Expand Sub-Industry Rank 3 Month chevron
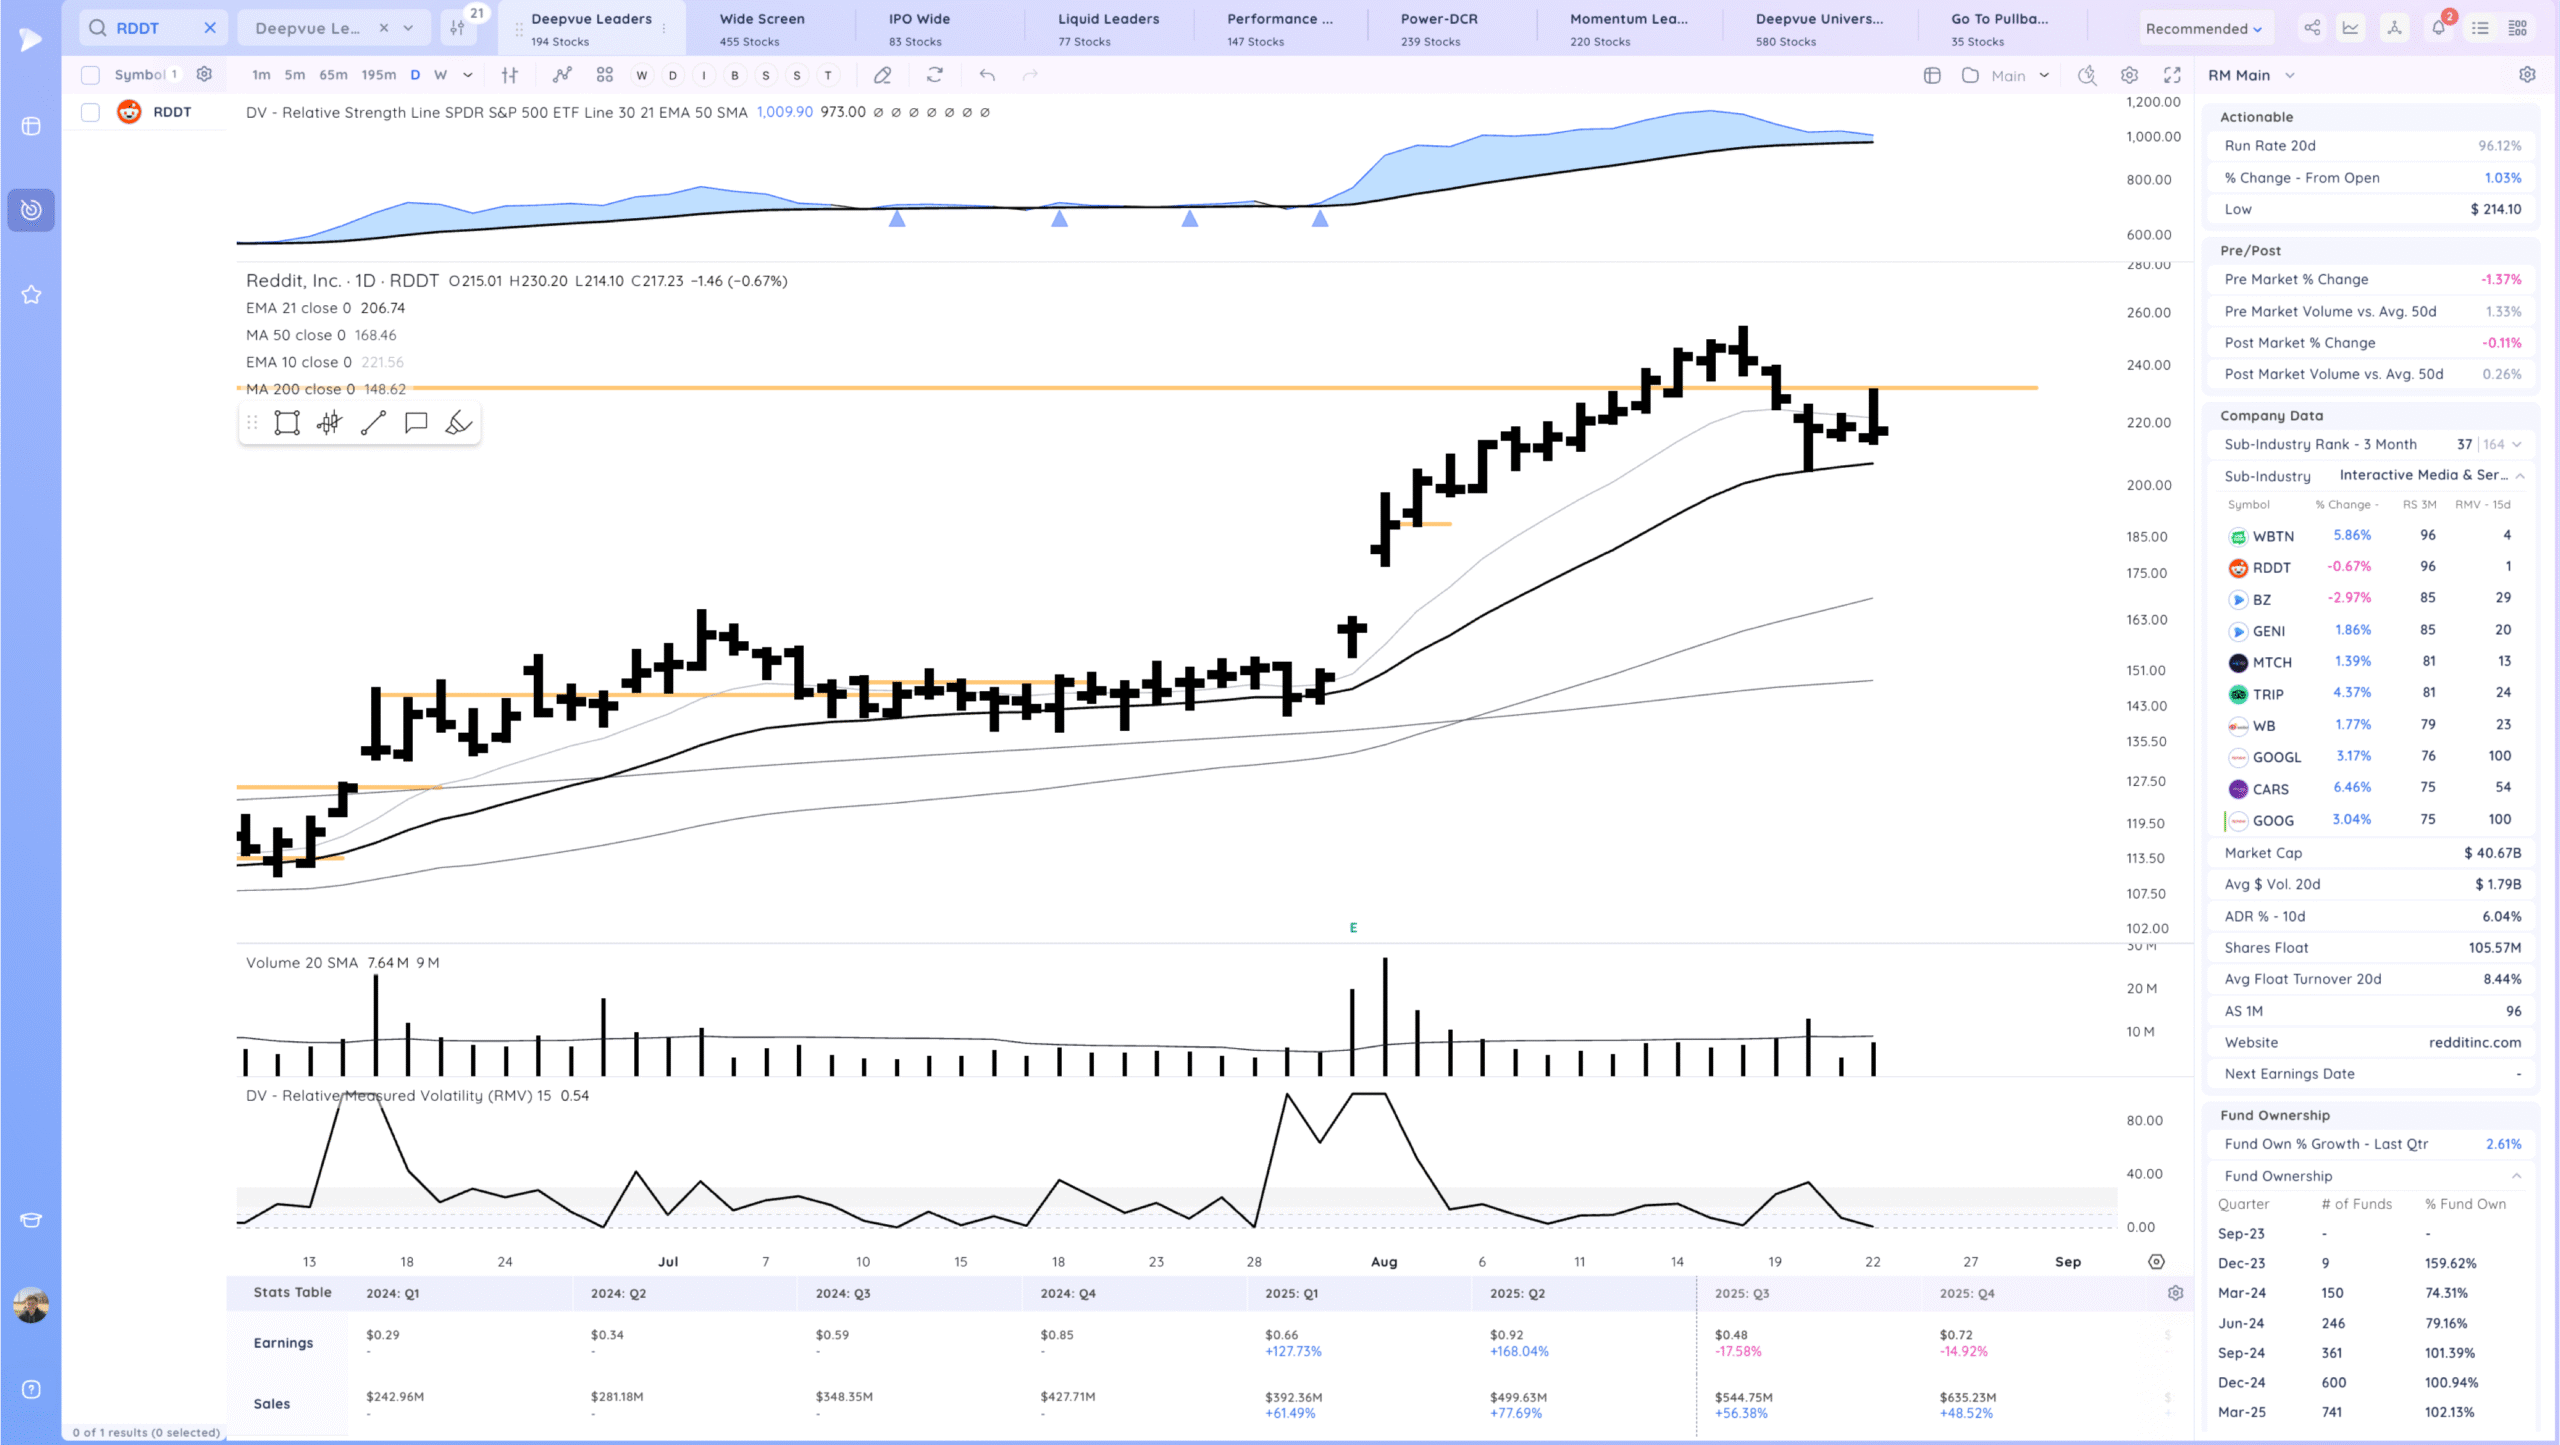The image size is (2560, 1445). (x=2517, y=444)
